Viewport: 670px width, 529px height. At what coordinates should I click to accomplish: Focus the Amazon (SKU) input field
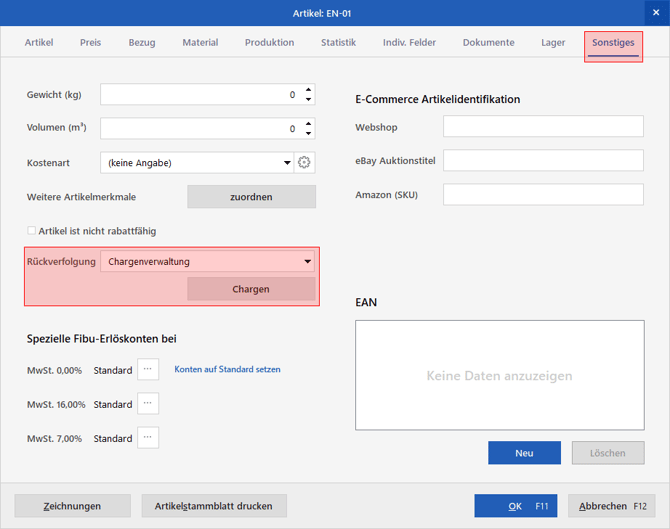(543, 194)
